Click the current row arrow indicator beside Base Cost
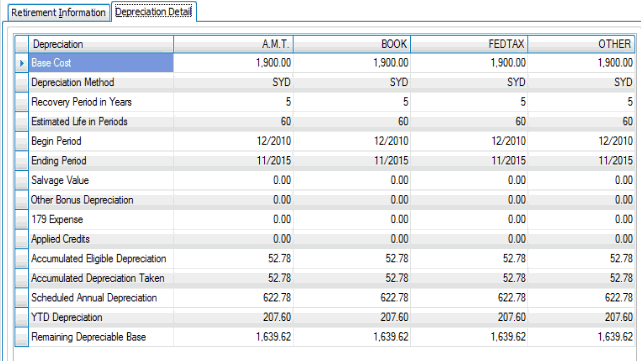The height and width of the screenshot is (361, 641). (22, 63)
